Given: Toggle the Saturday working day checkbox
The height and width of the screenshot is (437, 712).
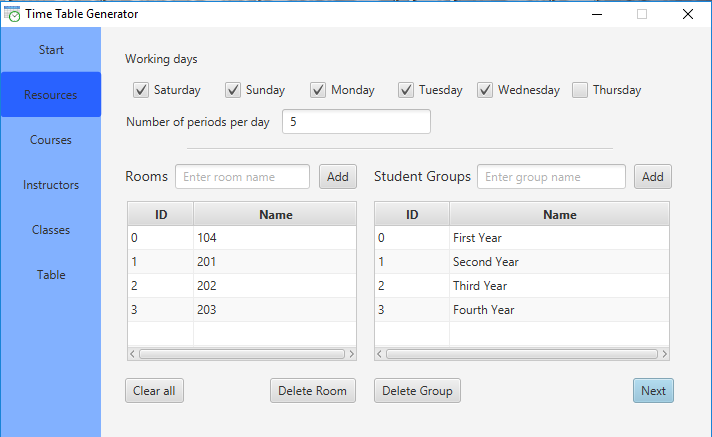Looking at the screenshot, I should (x=141, y=90).
